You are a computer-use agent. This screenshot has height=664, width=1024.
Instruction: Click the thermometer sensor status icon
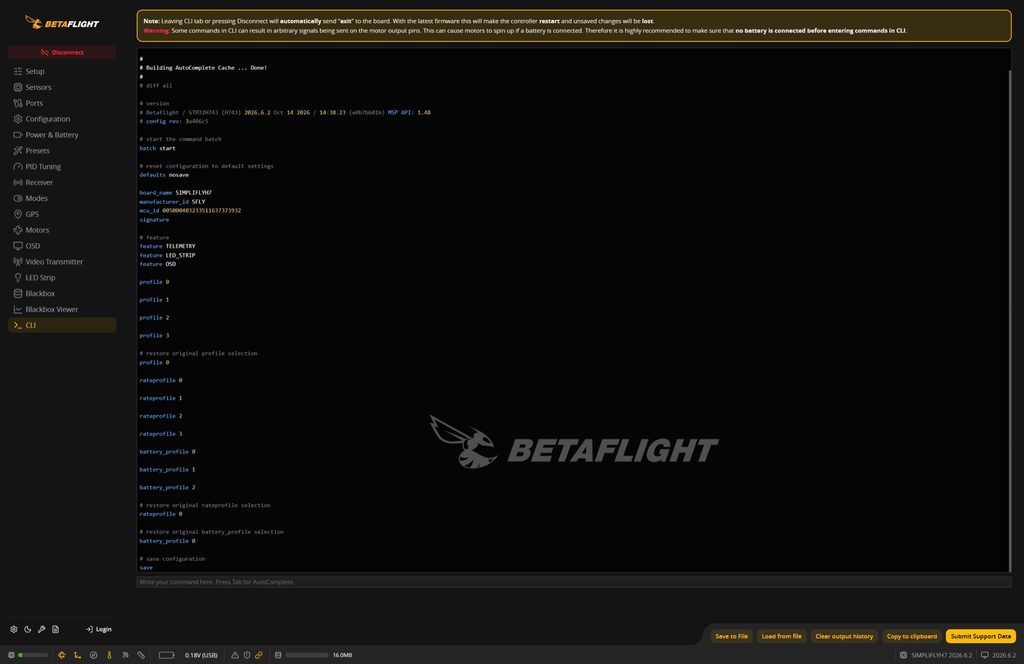coord(109,655)
